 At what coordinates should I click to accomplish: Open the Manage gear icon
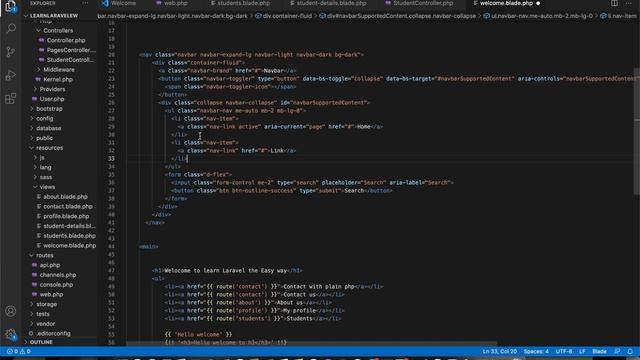pos(11,334)
